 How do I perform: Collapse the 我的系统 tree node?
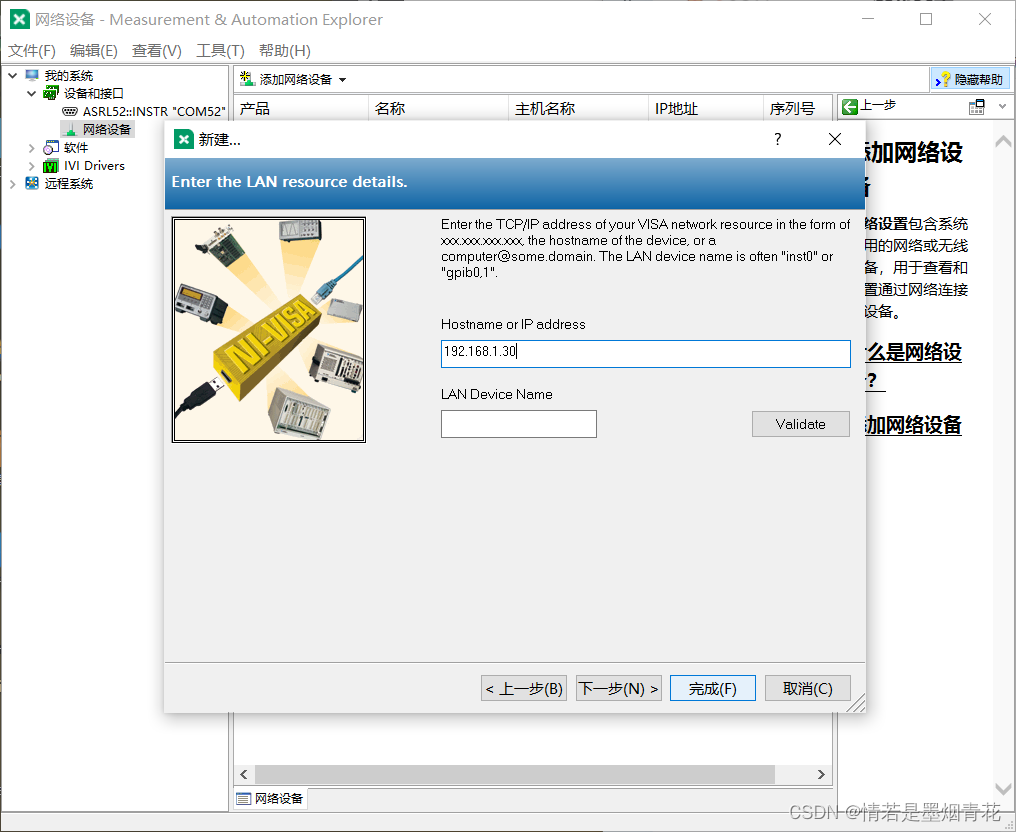tap(12, 76)
